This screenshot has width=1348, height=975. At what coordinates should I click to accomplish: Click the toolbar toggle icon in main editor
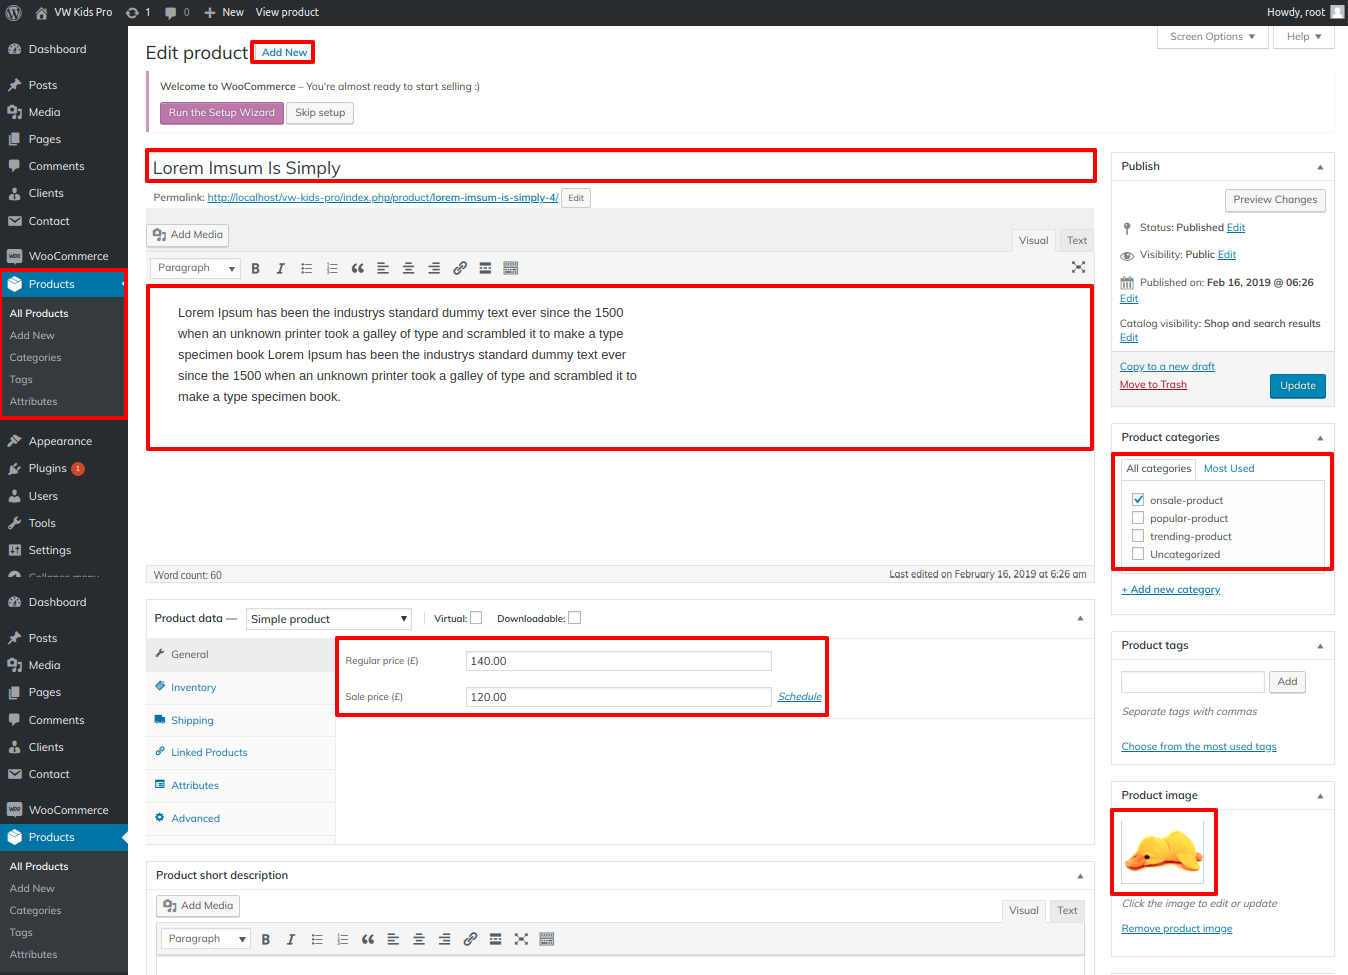tap(511, 268)
